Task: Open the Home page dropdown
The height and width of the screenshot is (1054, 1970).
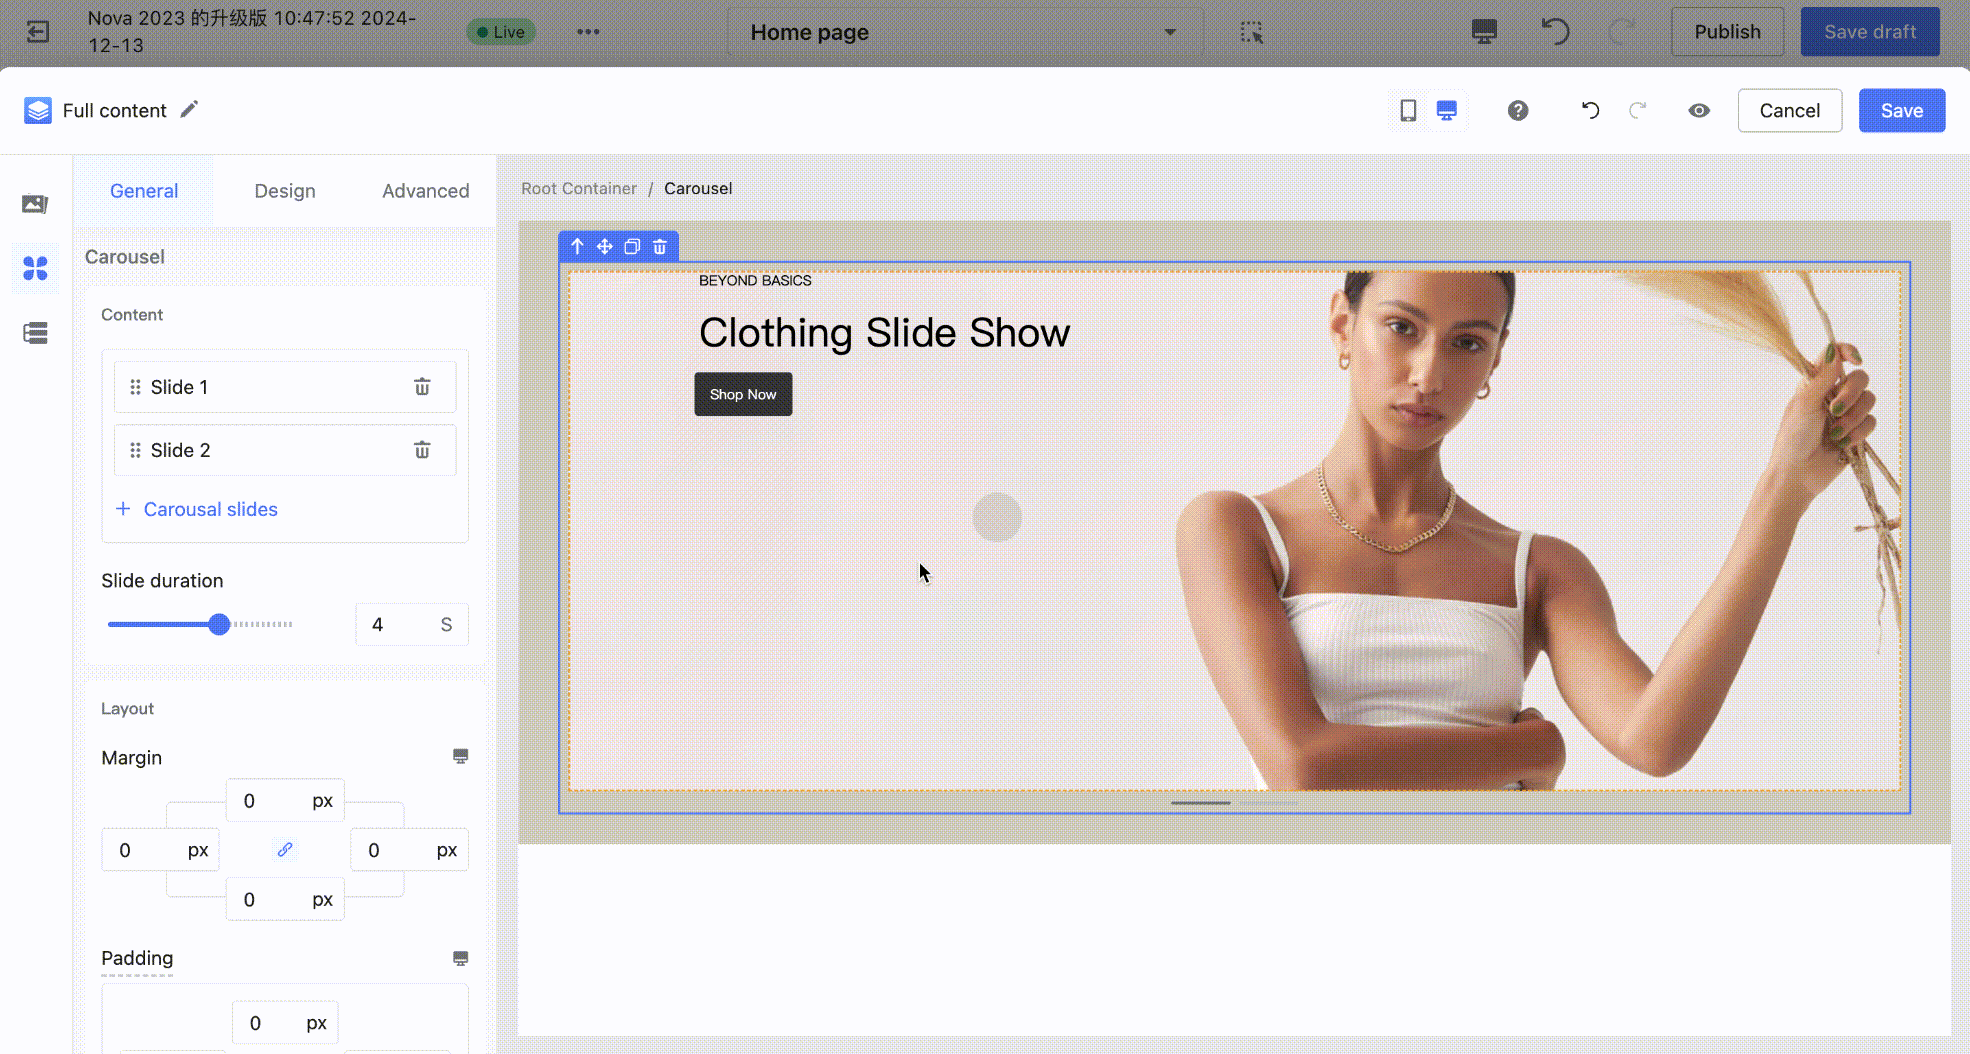Action: click(x=964, y=32)
